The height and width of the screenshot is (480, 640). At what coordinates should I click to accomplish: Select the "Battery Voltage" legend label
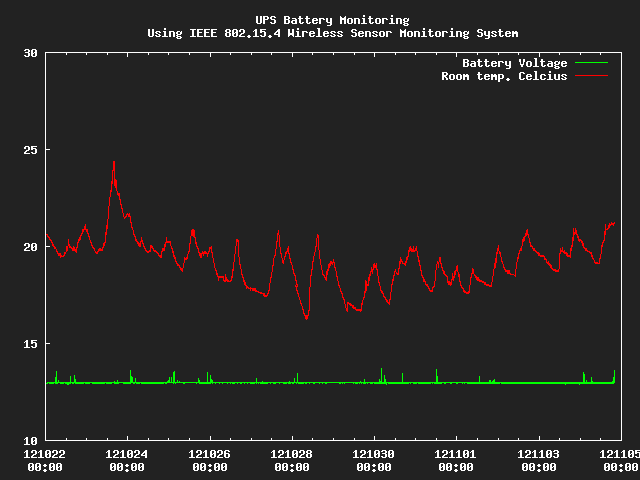coord(514,63)
